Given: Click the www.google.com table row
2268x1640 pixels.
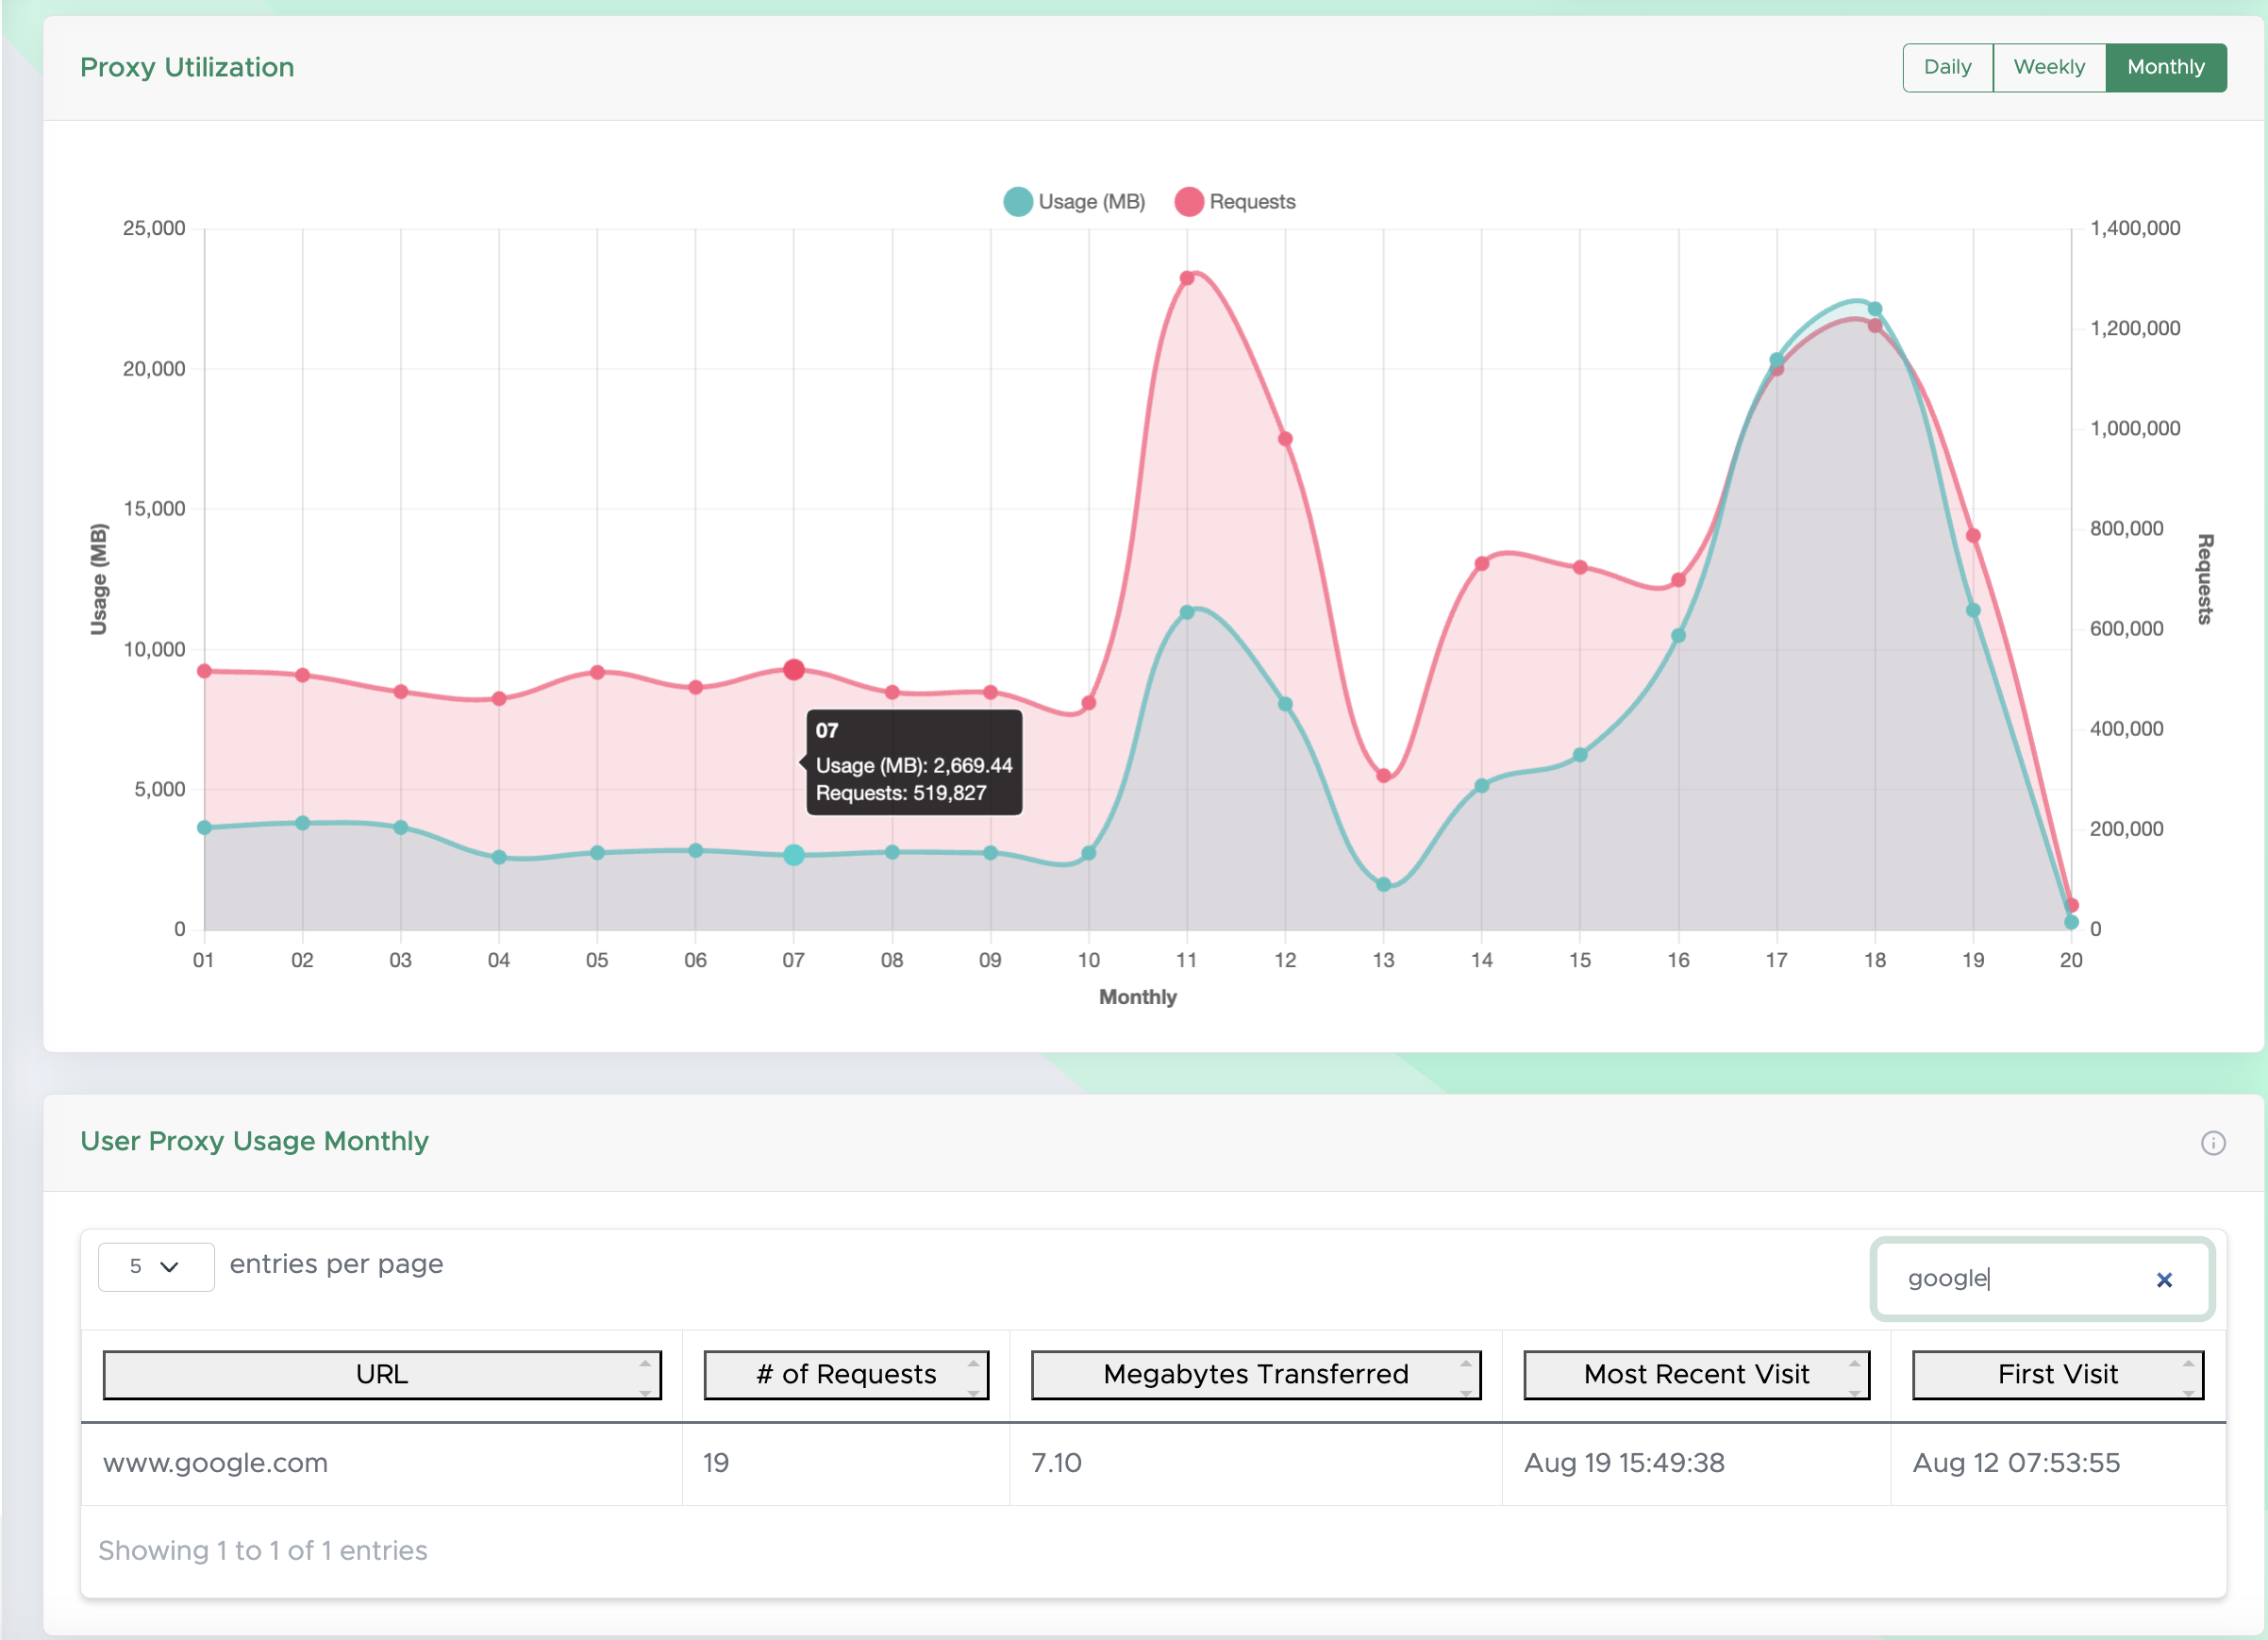Looking at the screenshot, I should (x=215, y=1462).
